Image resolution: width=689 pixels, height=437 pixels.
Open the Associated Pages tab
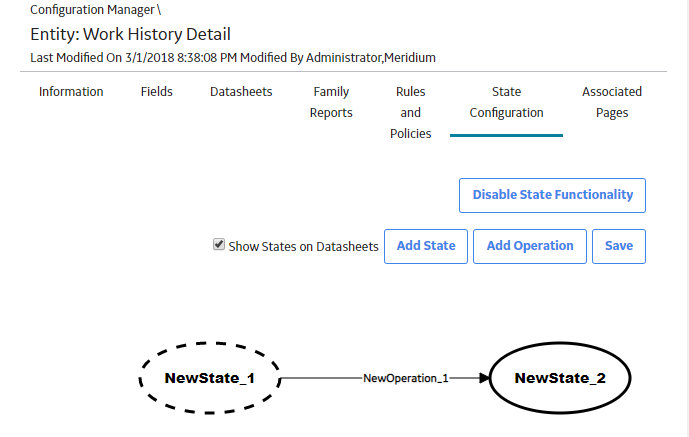coord(612,102)
